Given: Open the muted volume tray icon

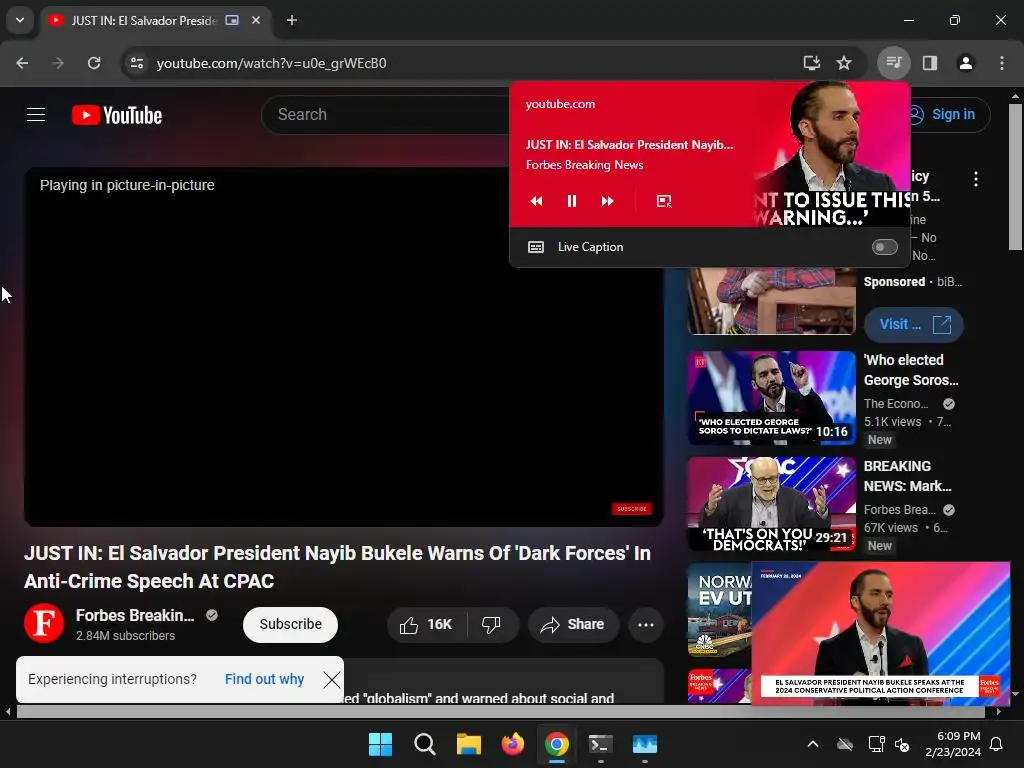Looking at the screenshot, I should (903, 744).
